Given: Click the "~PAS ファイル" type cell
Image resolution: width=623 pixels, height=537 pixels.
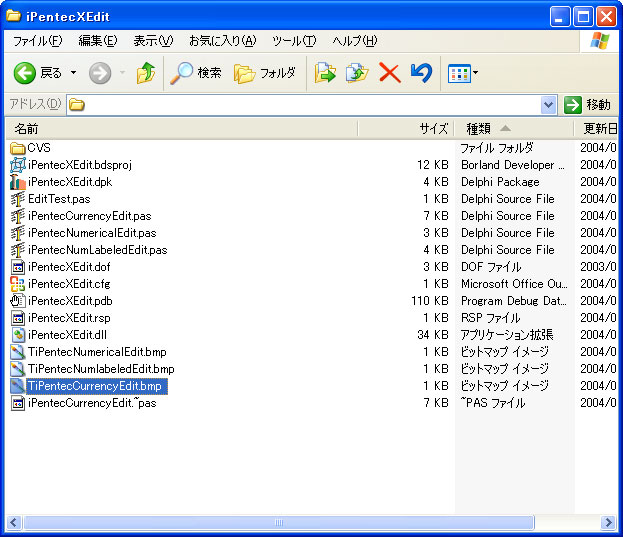Looking at the screenshot, I should pos(493,403).
